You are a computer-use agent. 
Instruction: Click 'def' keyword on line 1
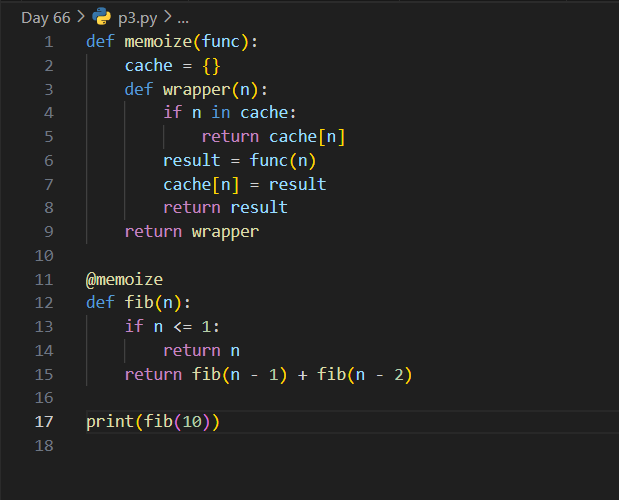point(100,42)
